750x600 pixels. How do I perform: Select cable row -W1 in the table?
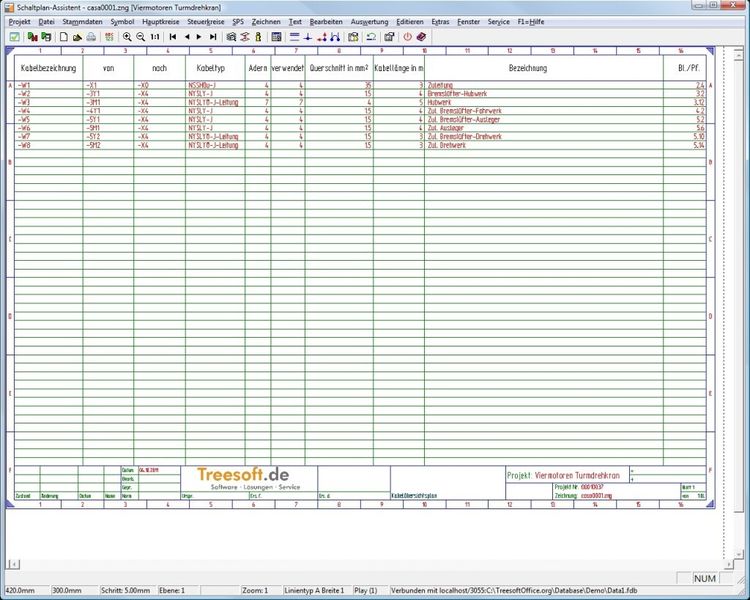pos(25,86)
